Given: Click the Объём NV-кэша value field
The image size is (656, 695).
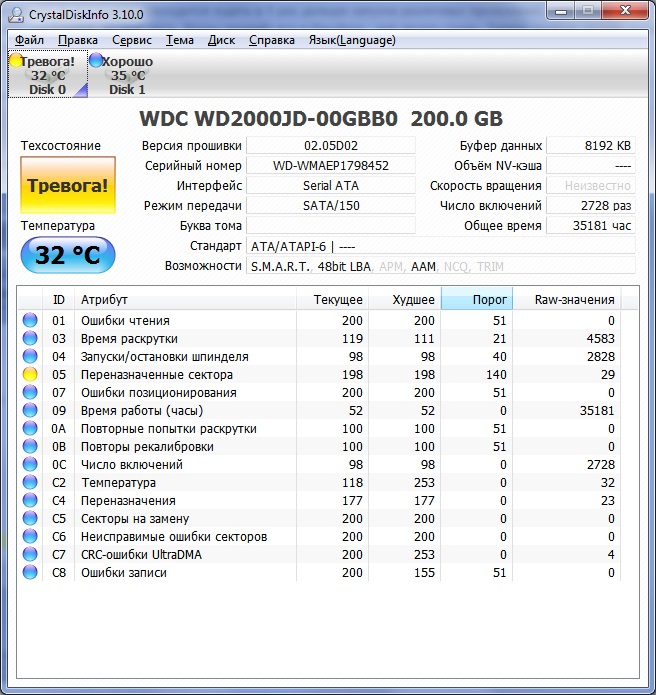Looking at the screenshot, I should point(591,165).
